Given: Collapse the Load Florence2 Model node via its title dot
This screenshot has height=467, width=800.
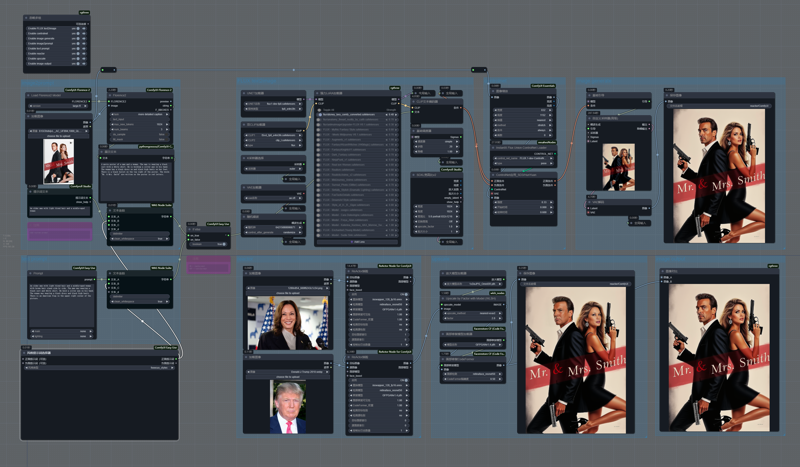Looking at the screenshot, I should click(28, 95).
